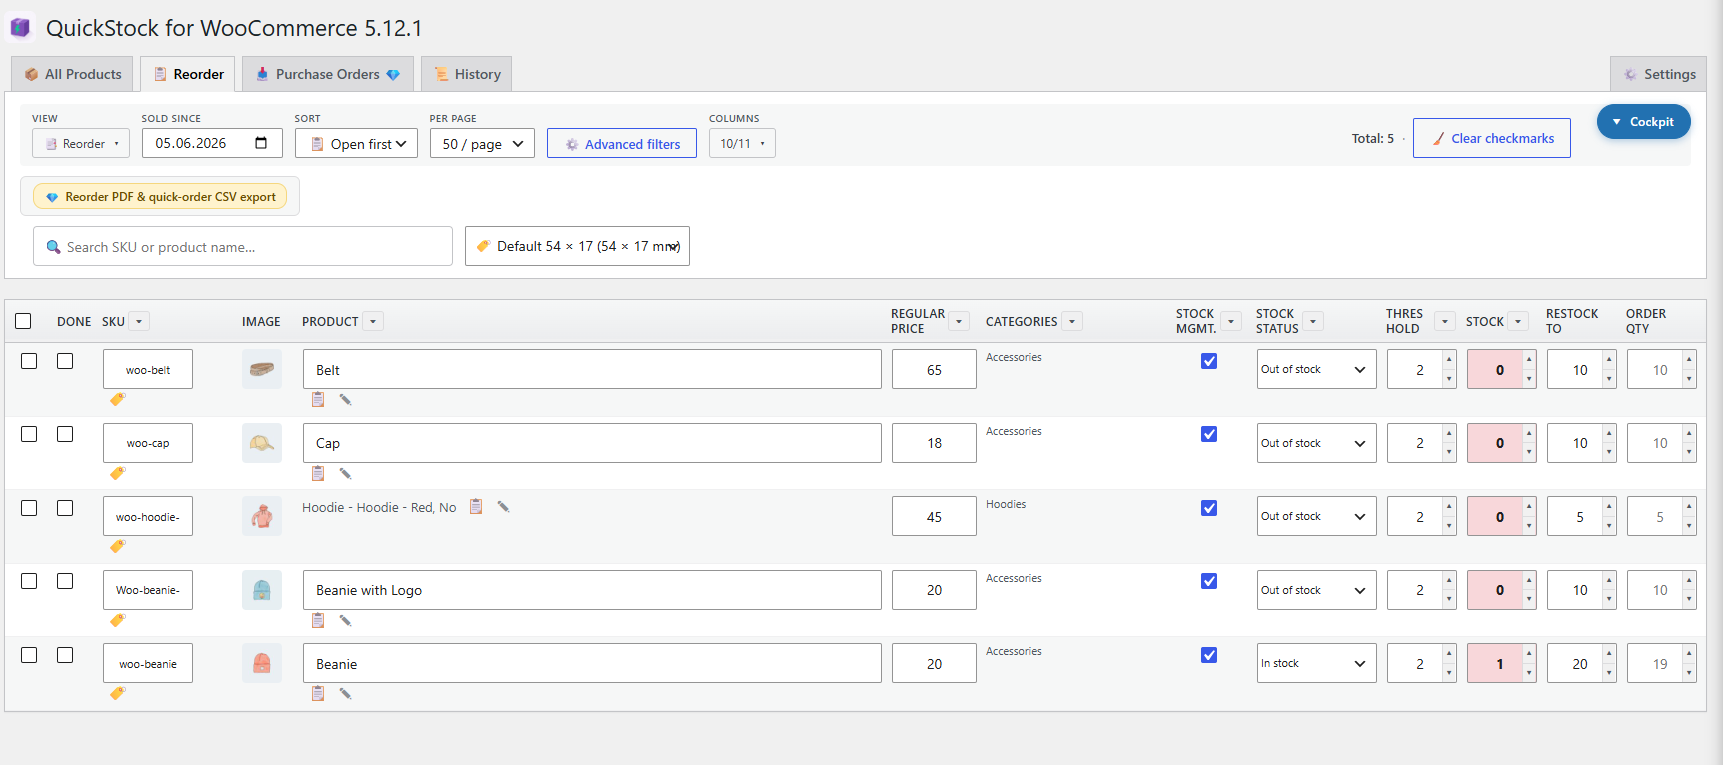1723x765 pixels.
Task: Open the Default 54 × 17 label size dropdown
Action: 577,246
